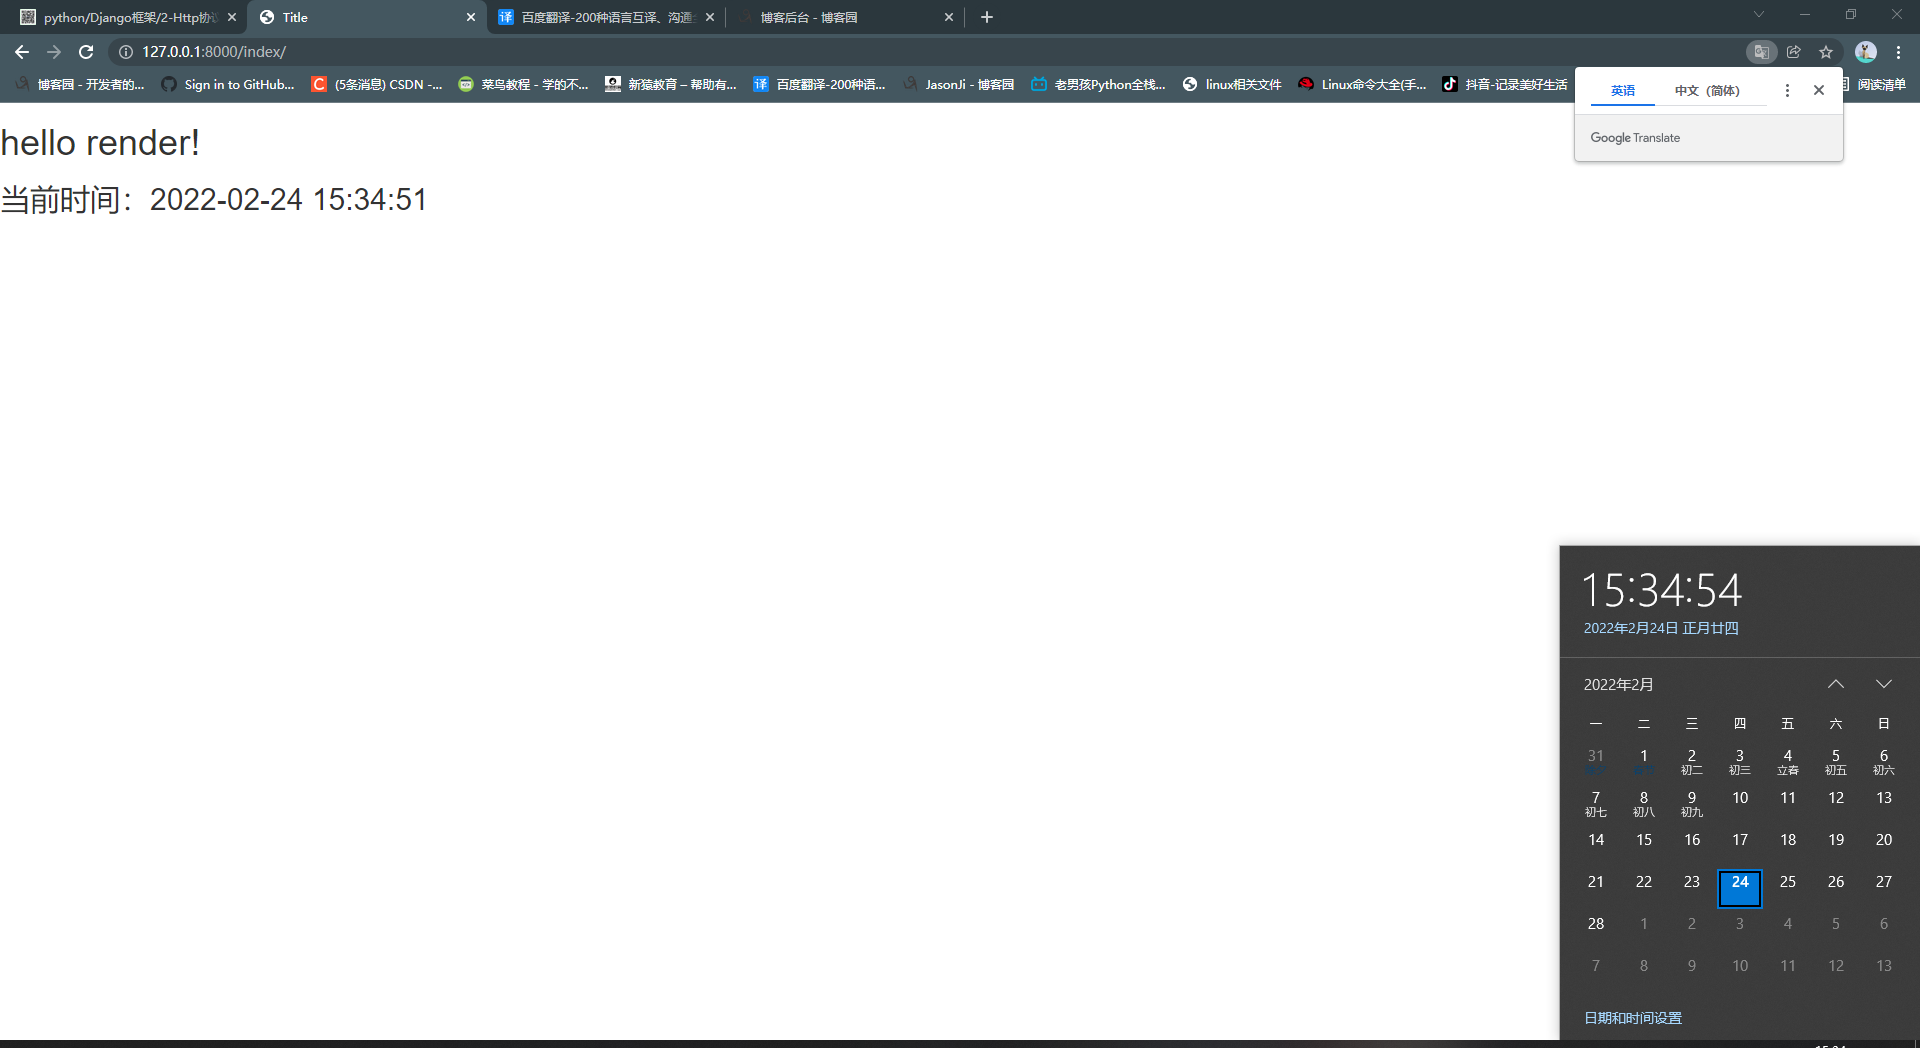Viewport: 1920px width, 1048px height.
Task: Open the linux相关文件 bookmark
Action: click(1232, 85)
